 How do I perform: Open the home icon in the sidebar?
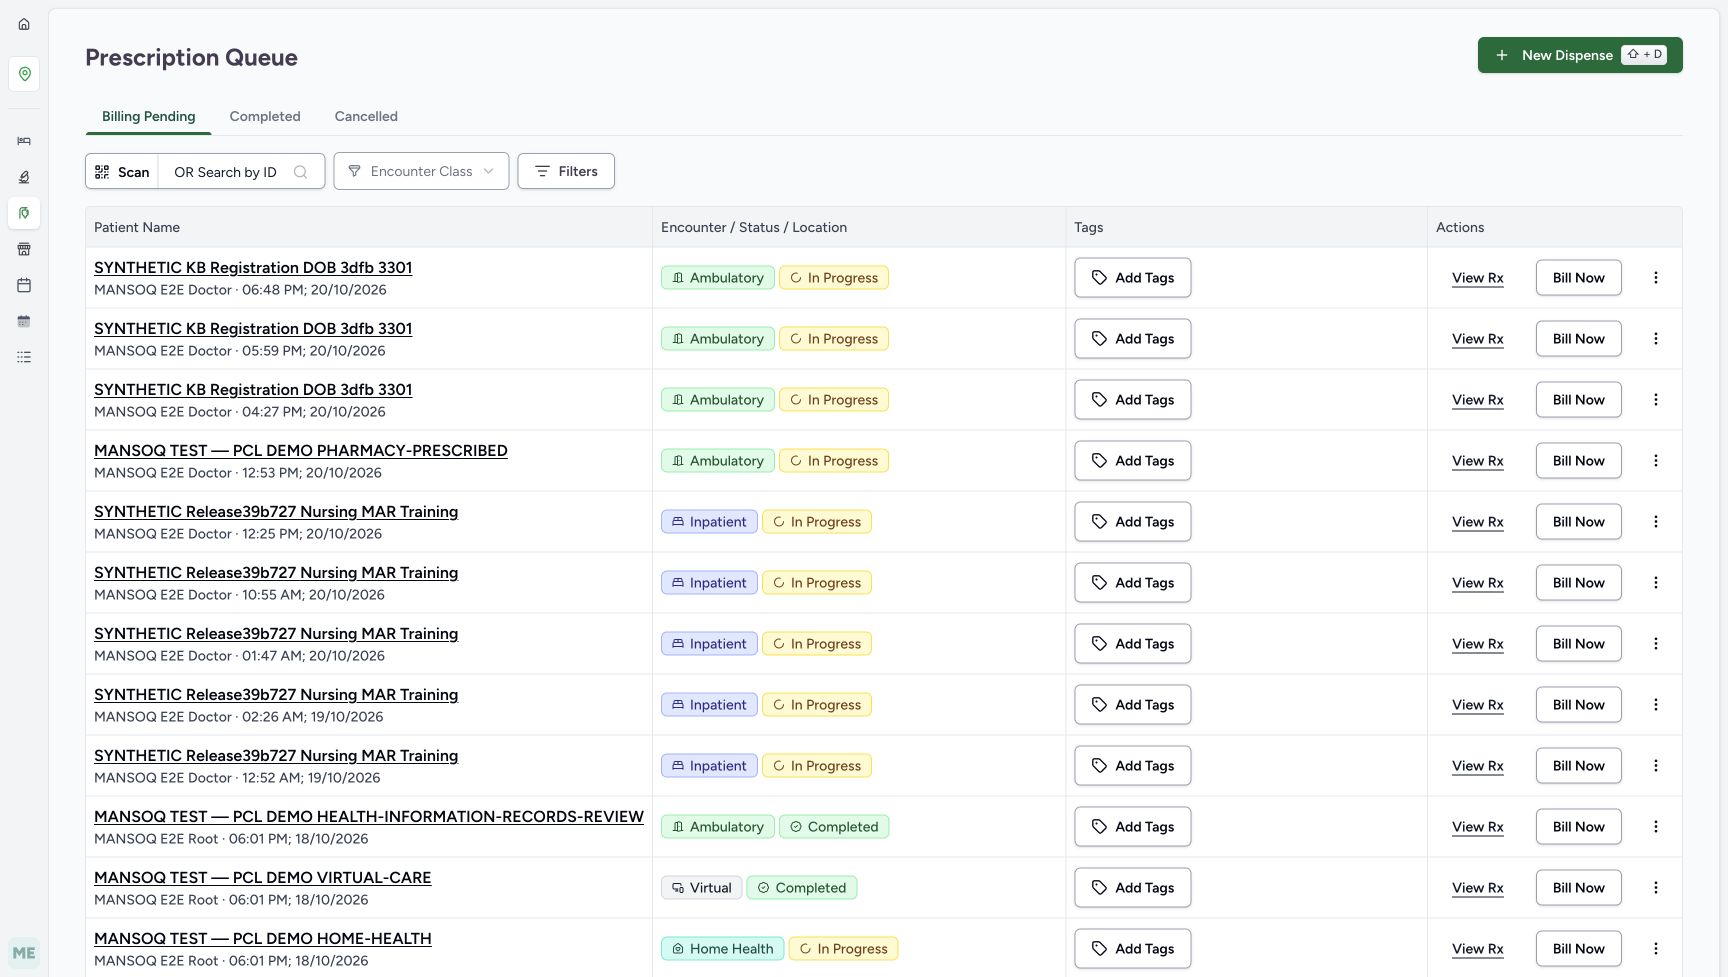(24, 24)
